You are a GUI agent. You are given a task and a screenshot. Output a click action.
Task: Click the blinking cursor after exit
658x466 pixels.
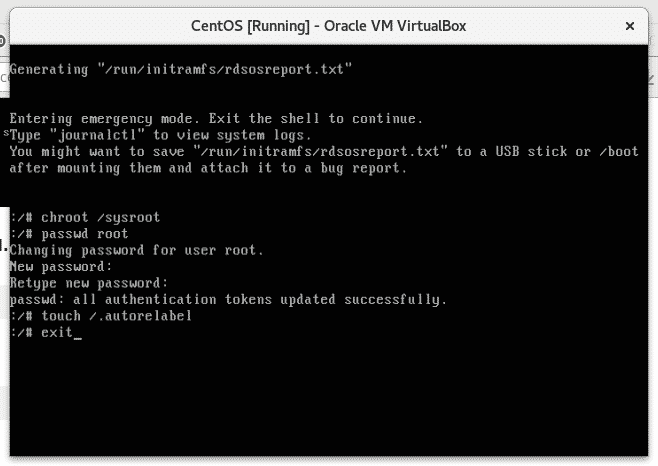click(x=78, y=334)
